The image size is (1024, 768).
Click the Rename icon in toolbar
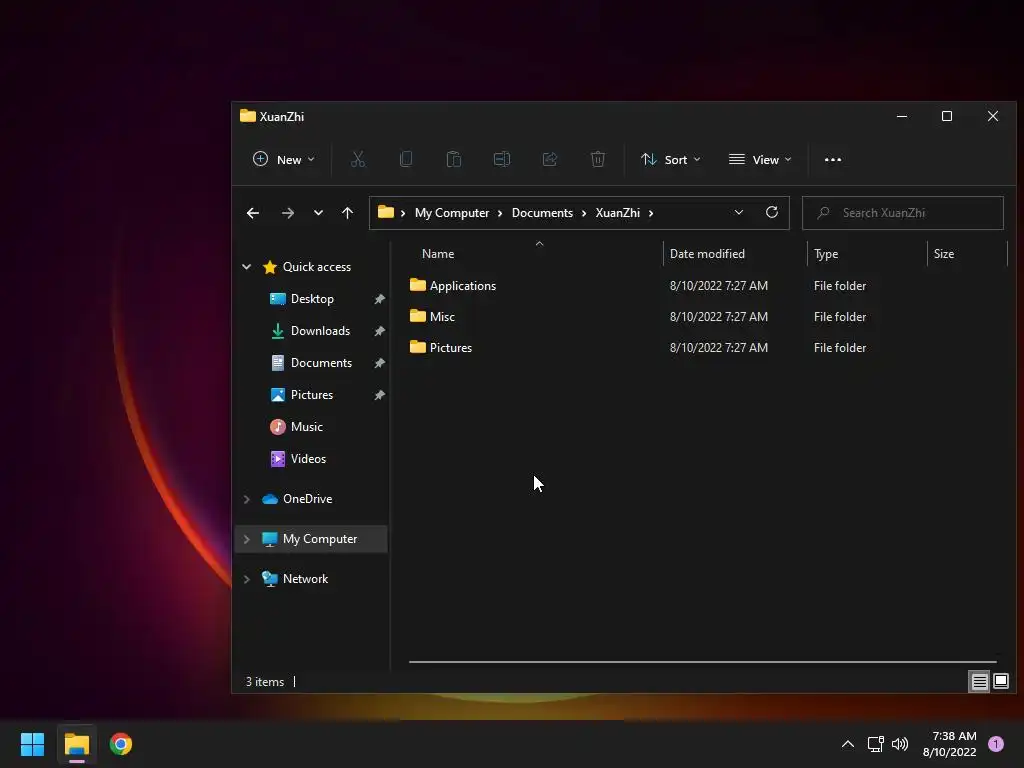click(502, 159)
